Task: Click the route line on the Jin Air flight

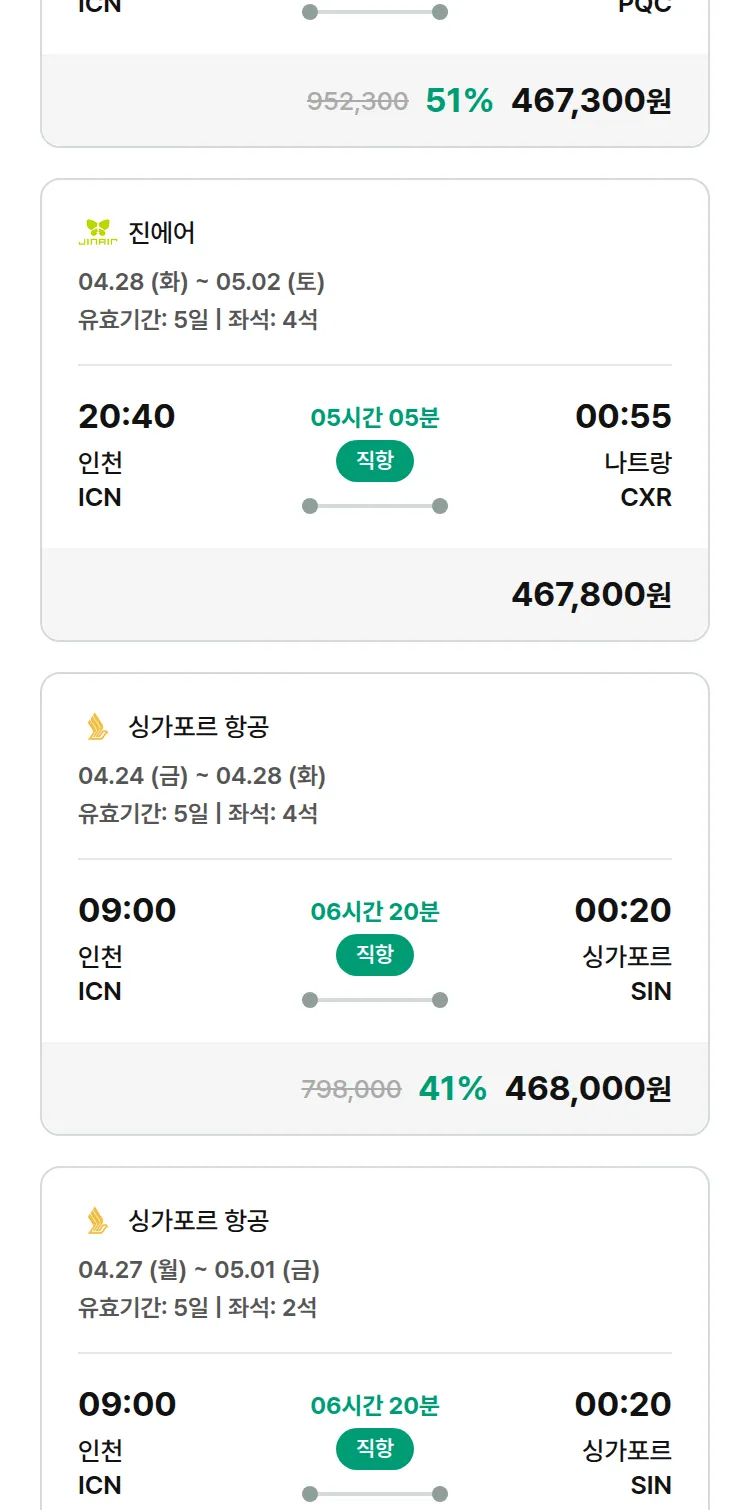Action: (x=375, y=506)
